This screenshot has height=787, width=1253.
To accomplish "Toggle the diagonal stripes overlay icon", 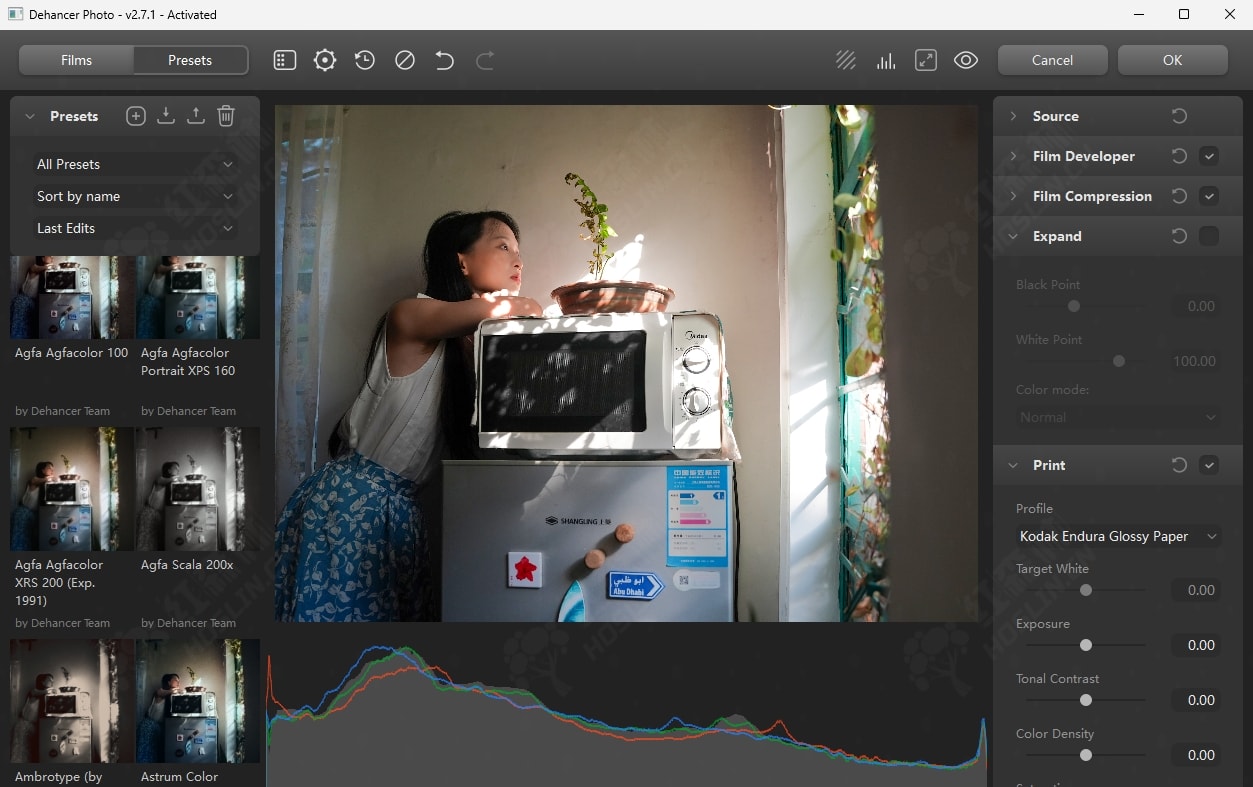I will (x=846, y=60).
